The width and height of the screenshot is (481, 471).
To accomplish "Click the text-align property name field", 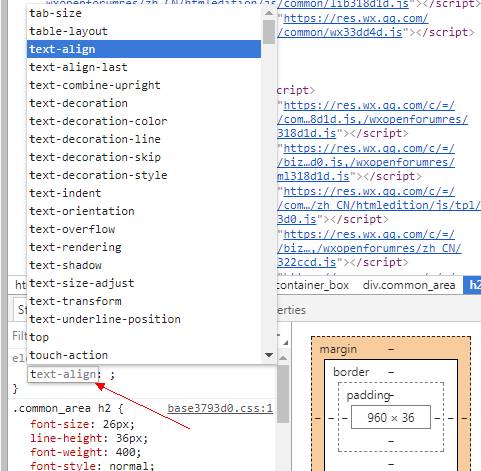I will [x=63, y=374].
